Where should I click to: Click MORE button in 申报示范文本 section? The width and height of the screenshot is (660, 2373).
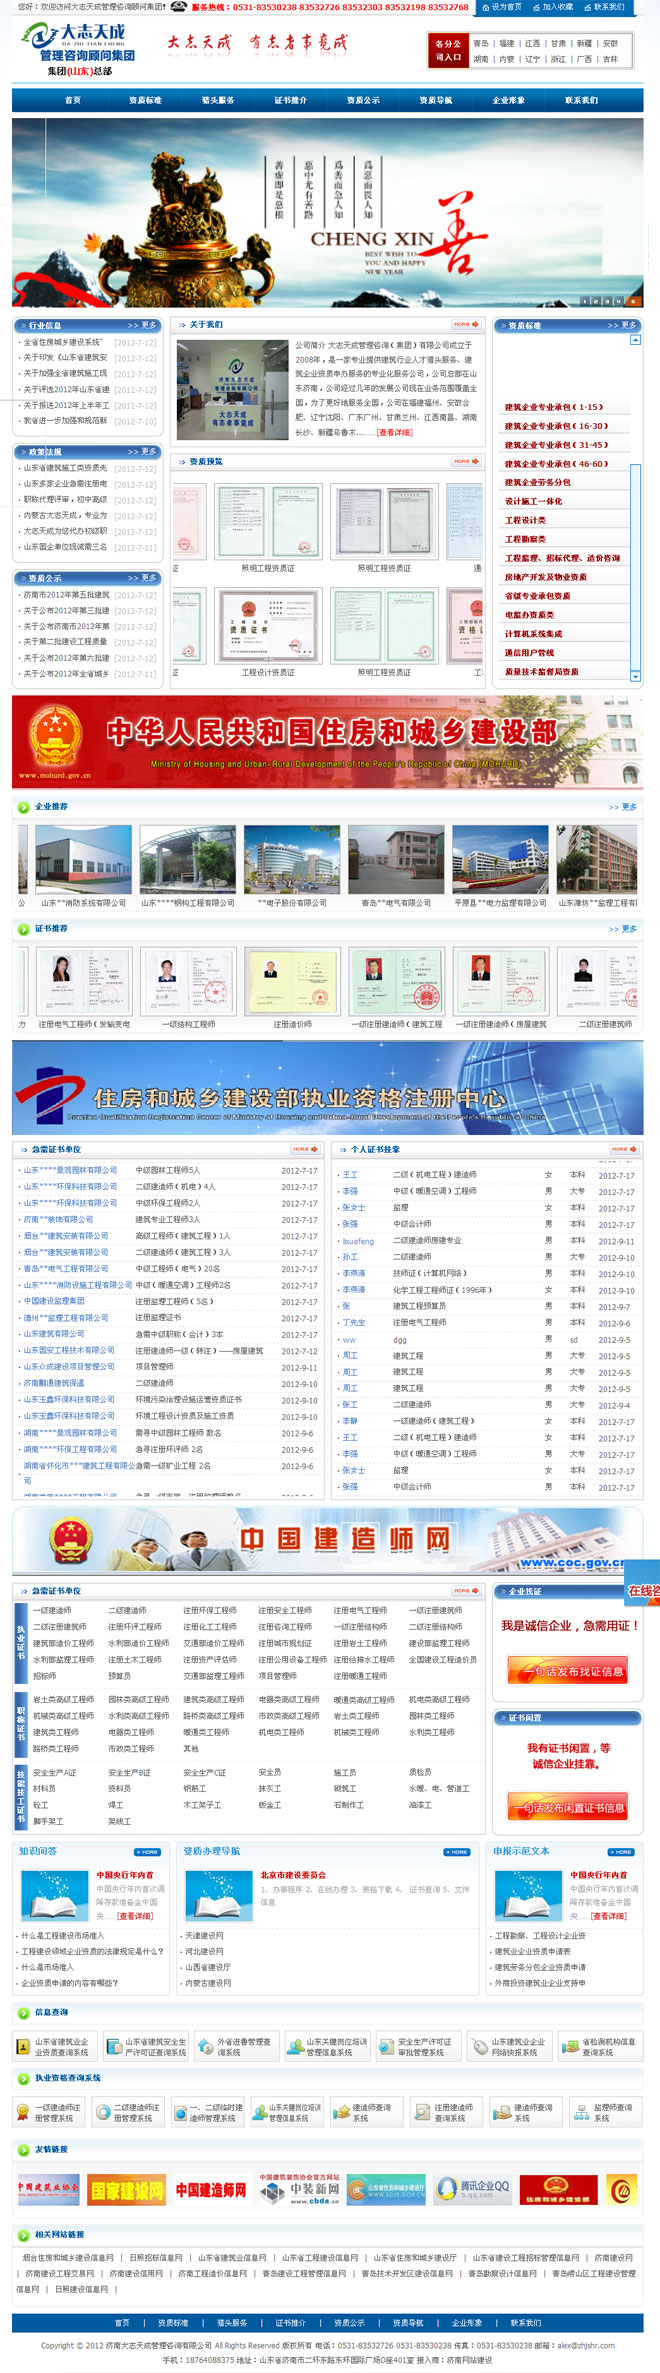(621, 1852)
